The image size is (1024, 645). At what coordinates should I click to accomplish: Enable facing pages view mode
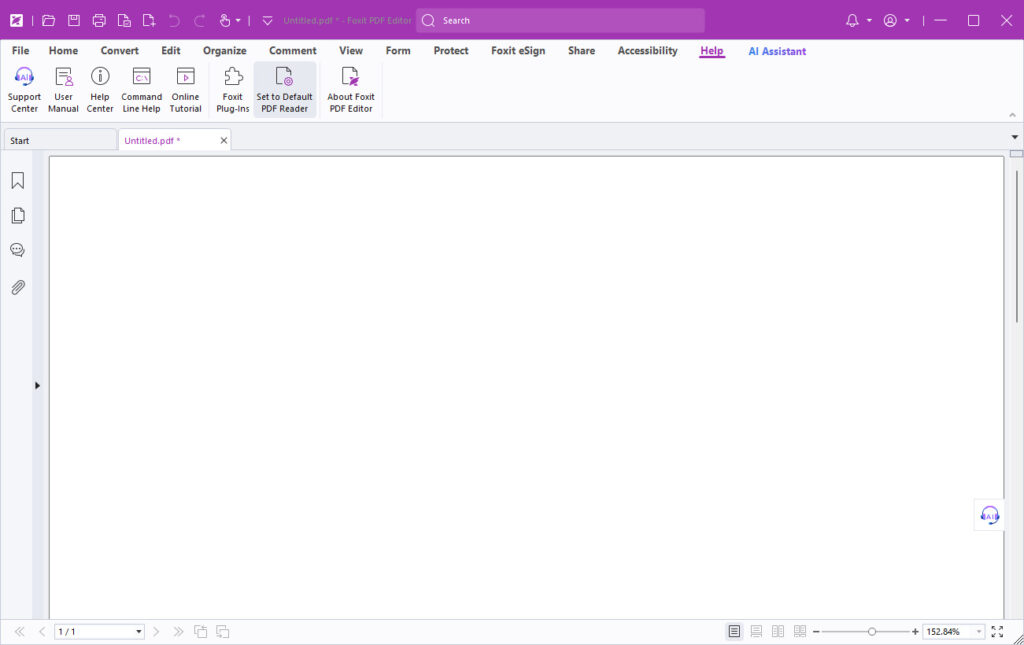tap(778, 631)
